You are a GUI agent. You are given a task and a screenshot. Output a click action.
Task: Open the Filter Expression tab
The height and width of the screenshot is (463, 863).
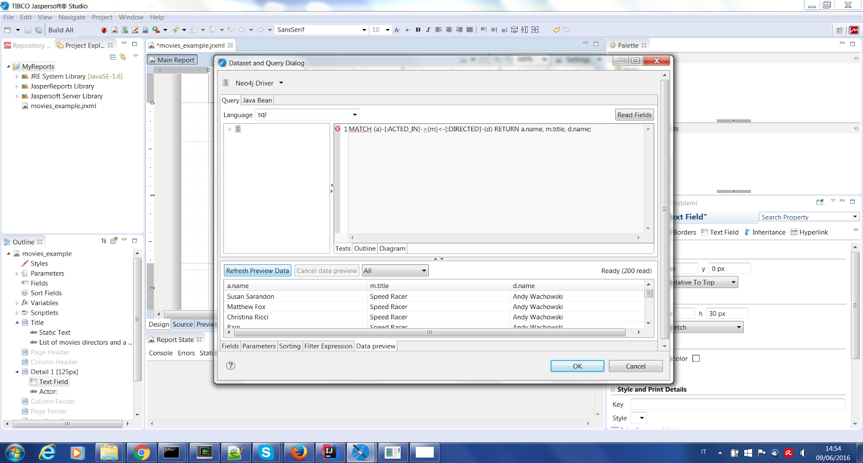coord(328,346)
